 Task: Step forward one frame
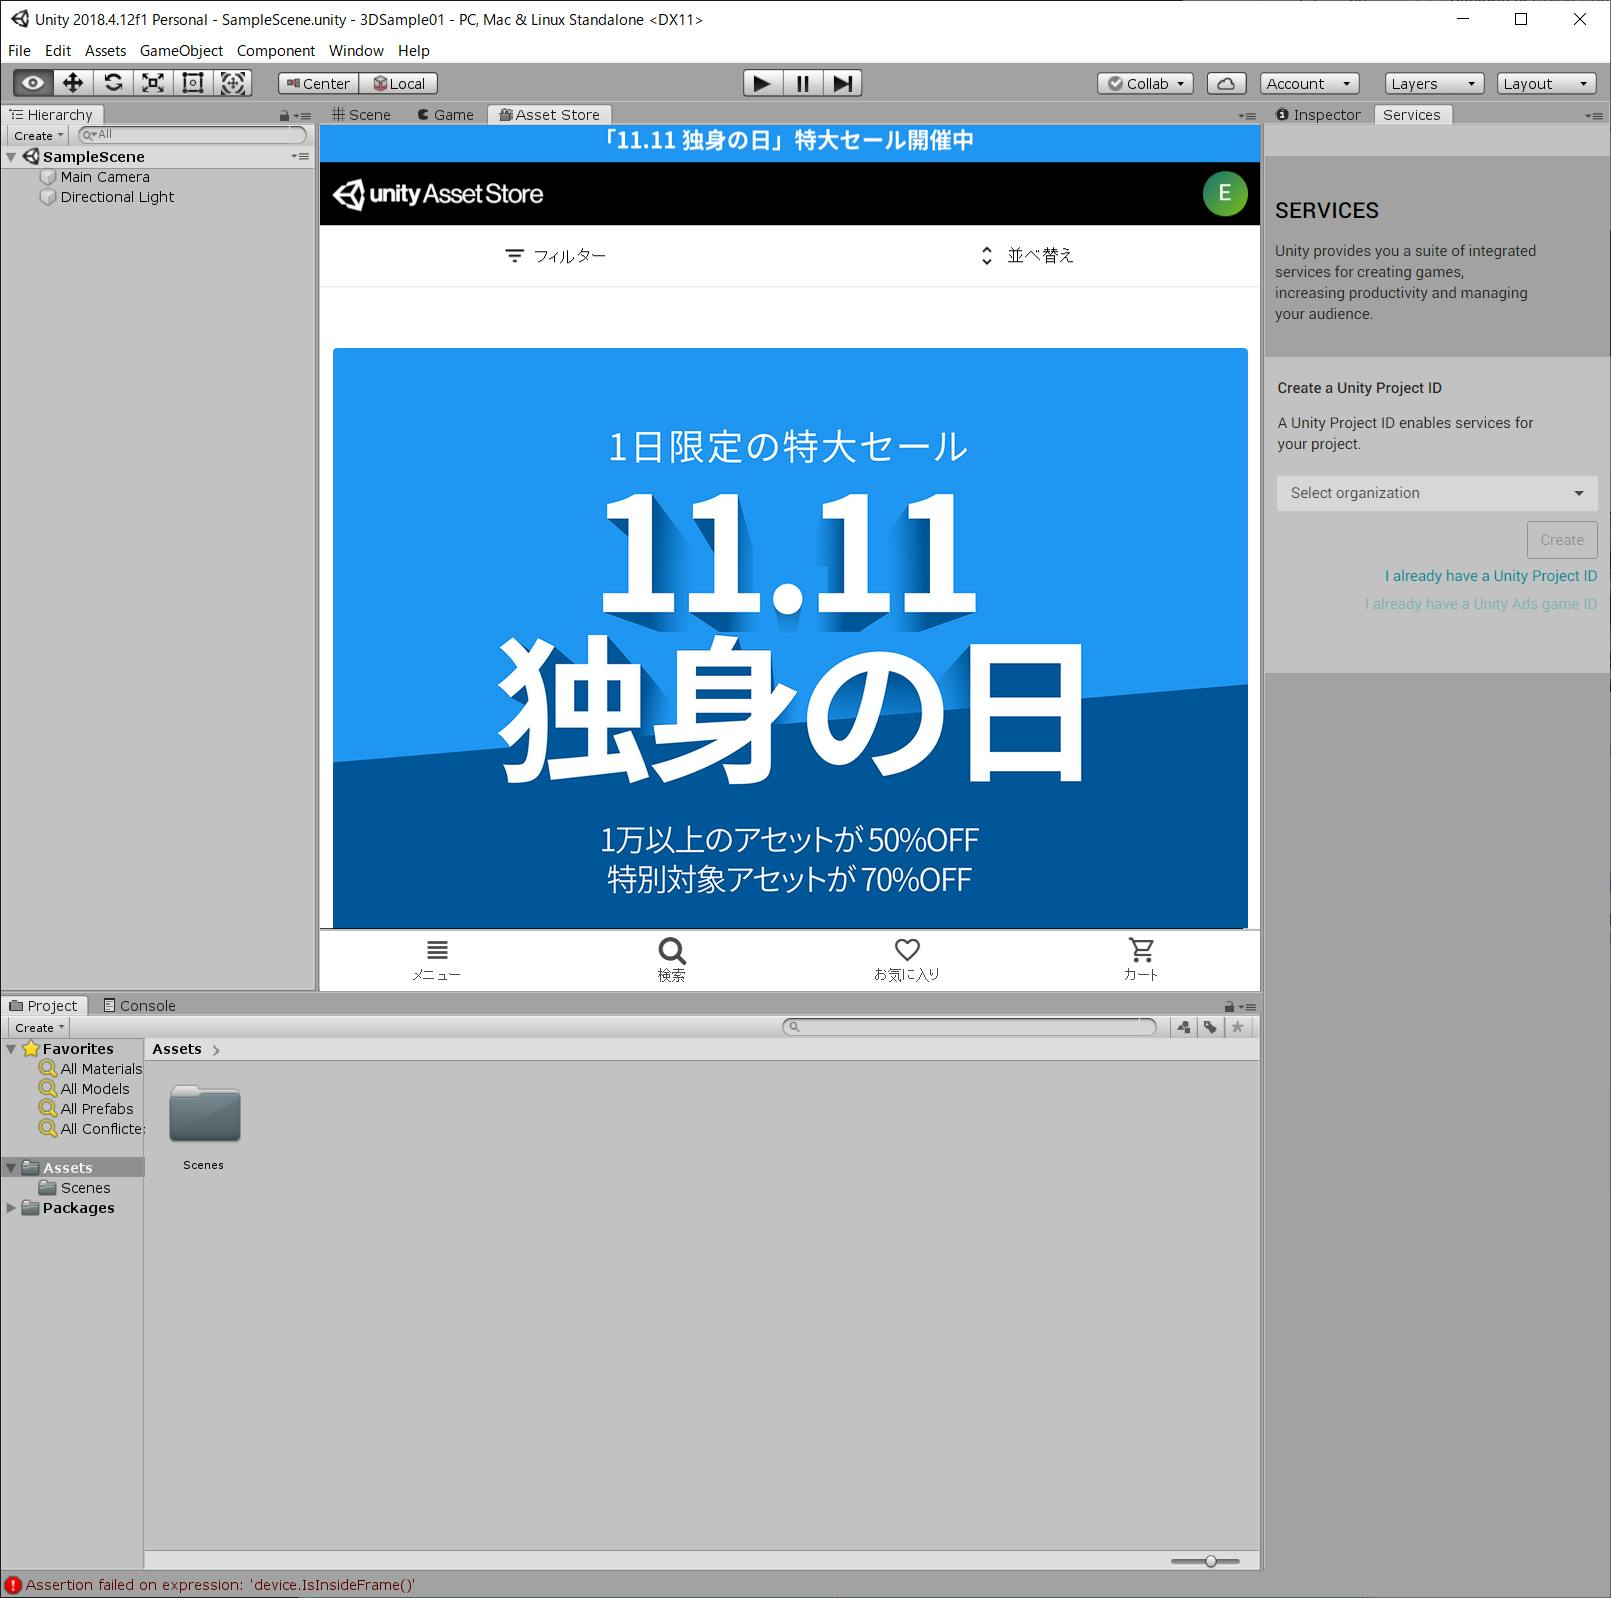pyautogui.click(x=842, y=83)
